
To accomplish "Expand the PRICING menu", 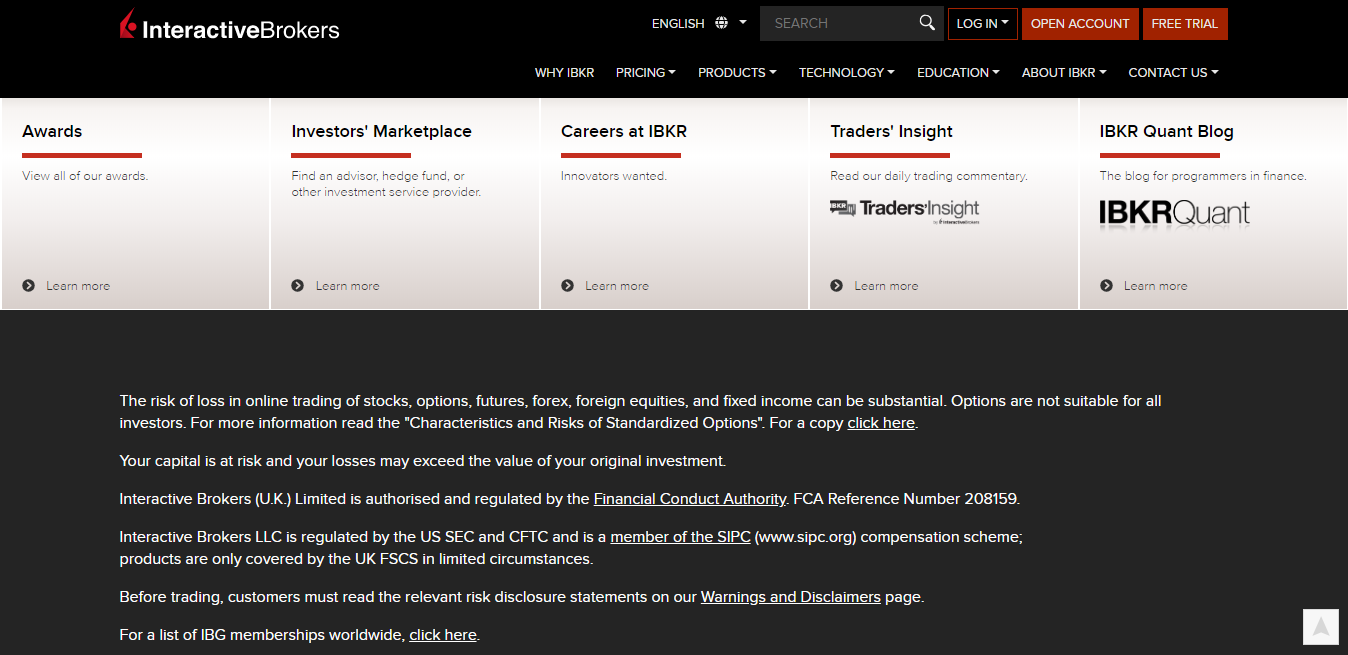I will pyautogui.click(x=645, y=72).
